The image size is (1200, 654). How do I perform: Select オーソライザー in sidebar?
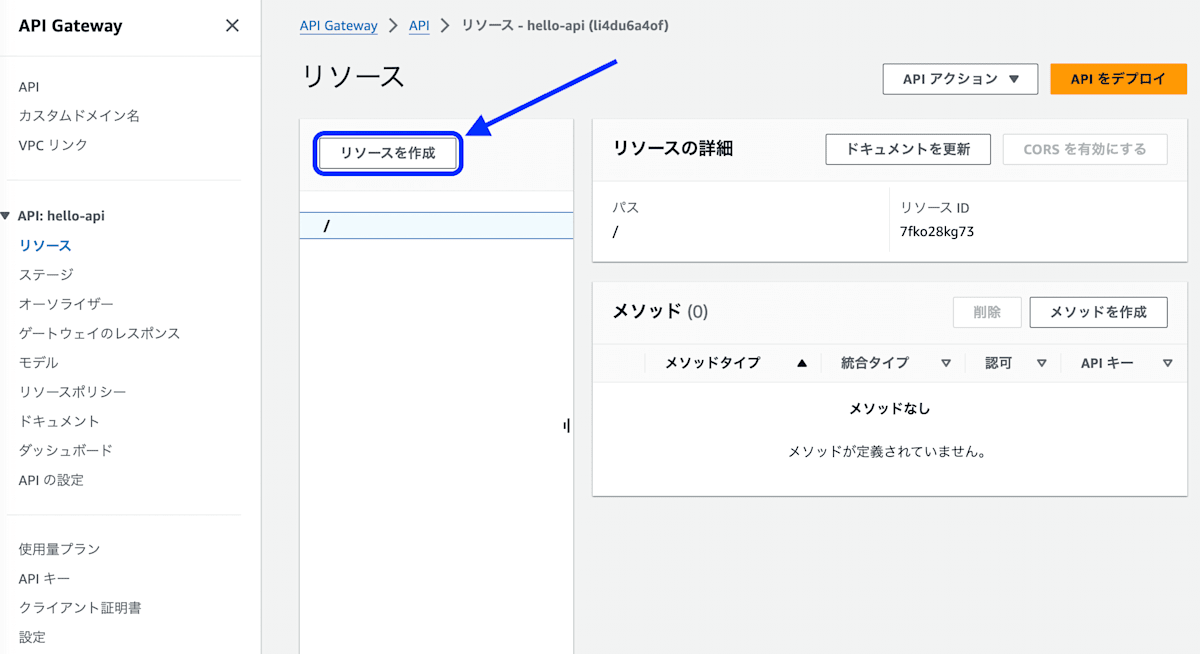tap(66, 304)
